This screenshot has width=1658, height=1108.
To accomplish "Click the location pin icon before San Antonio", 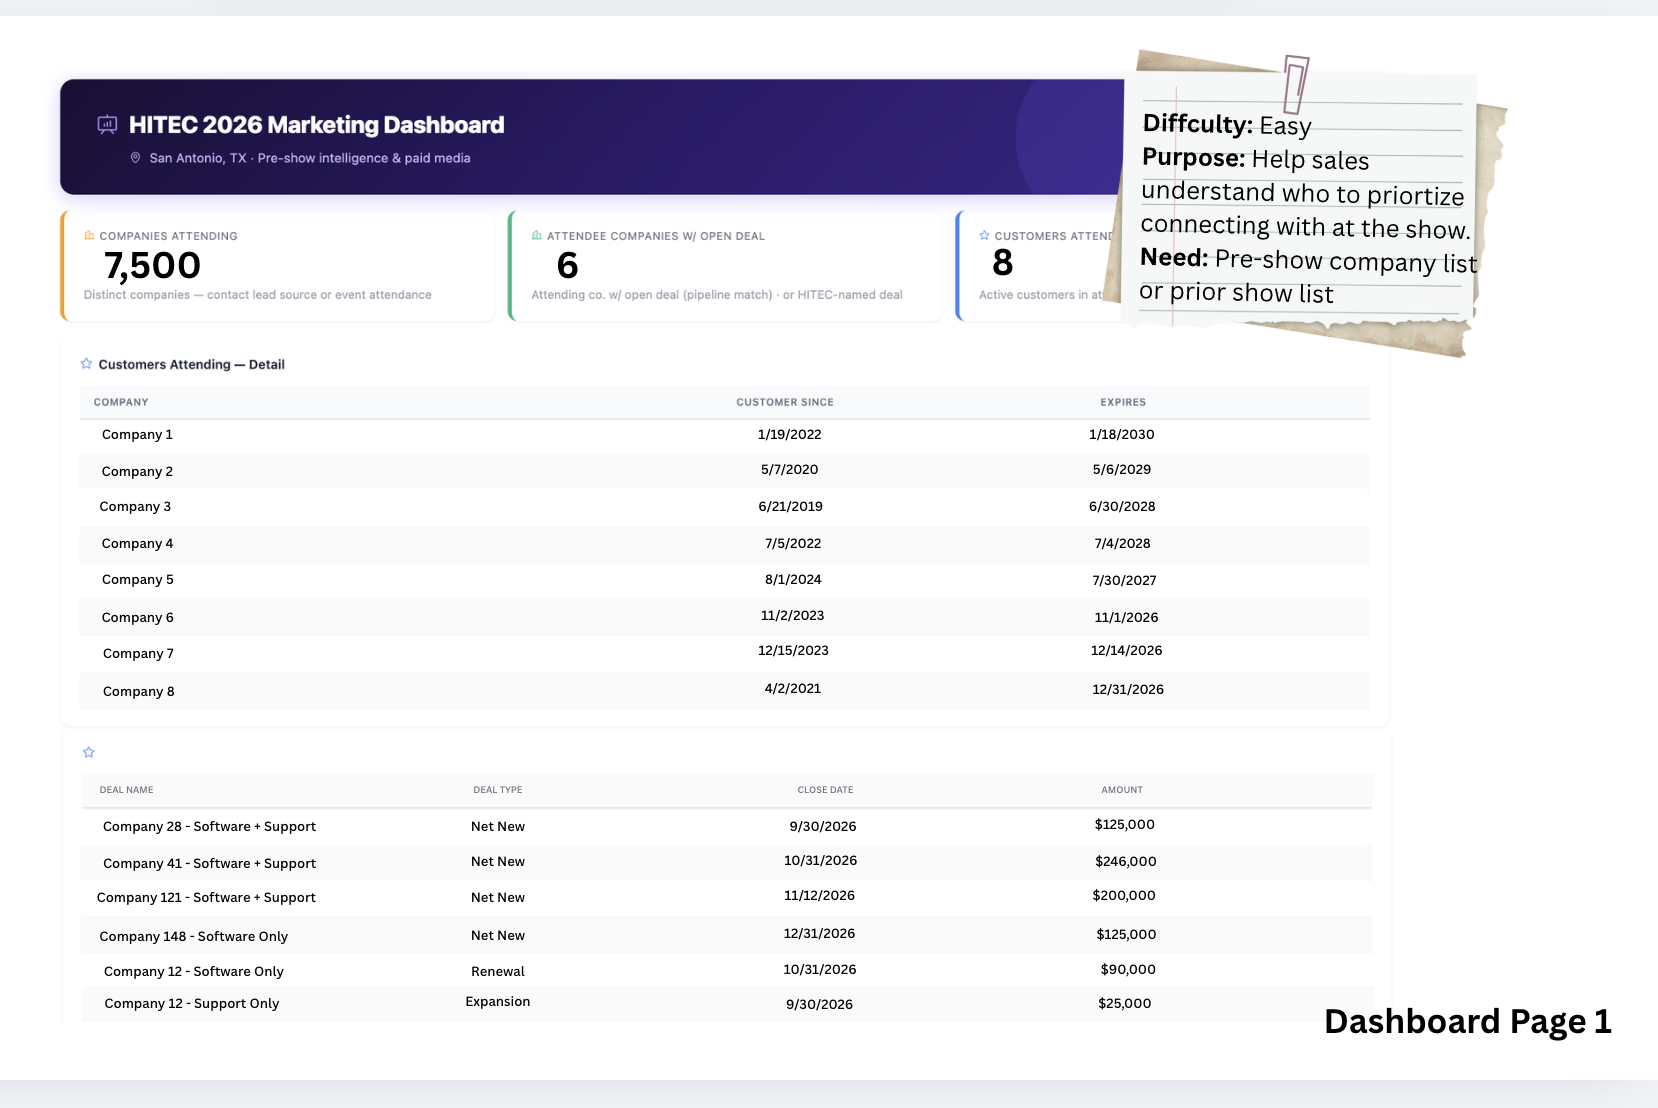I will point(136,158).
